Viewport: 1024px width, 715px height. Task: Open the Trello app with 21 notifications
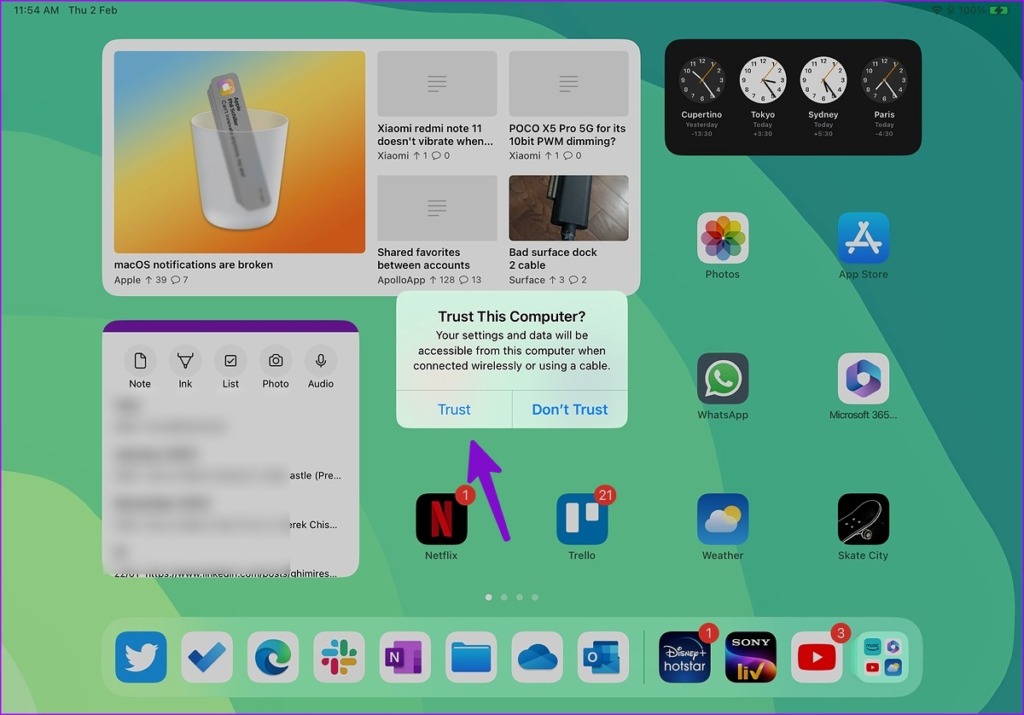click(582, 518)
